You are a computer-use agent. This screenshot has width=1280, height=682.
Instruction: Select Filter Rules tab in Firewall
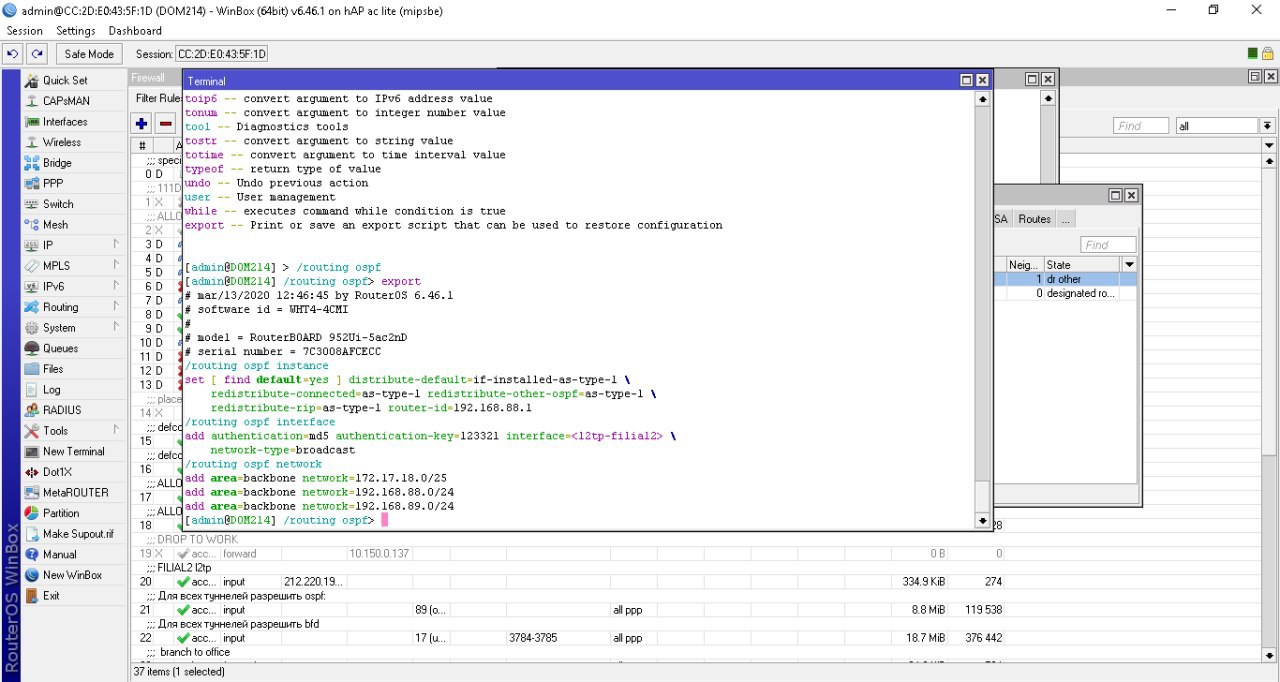(158, 99)
